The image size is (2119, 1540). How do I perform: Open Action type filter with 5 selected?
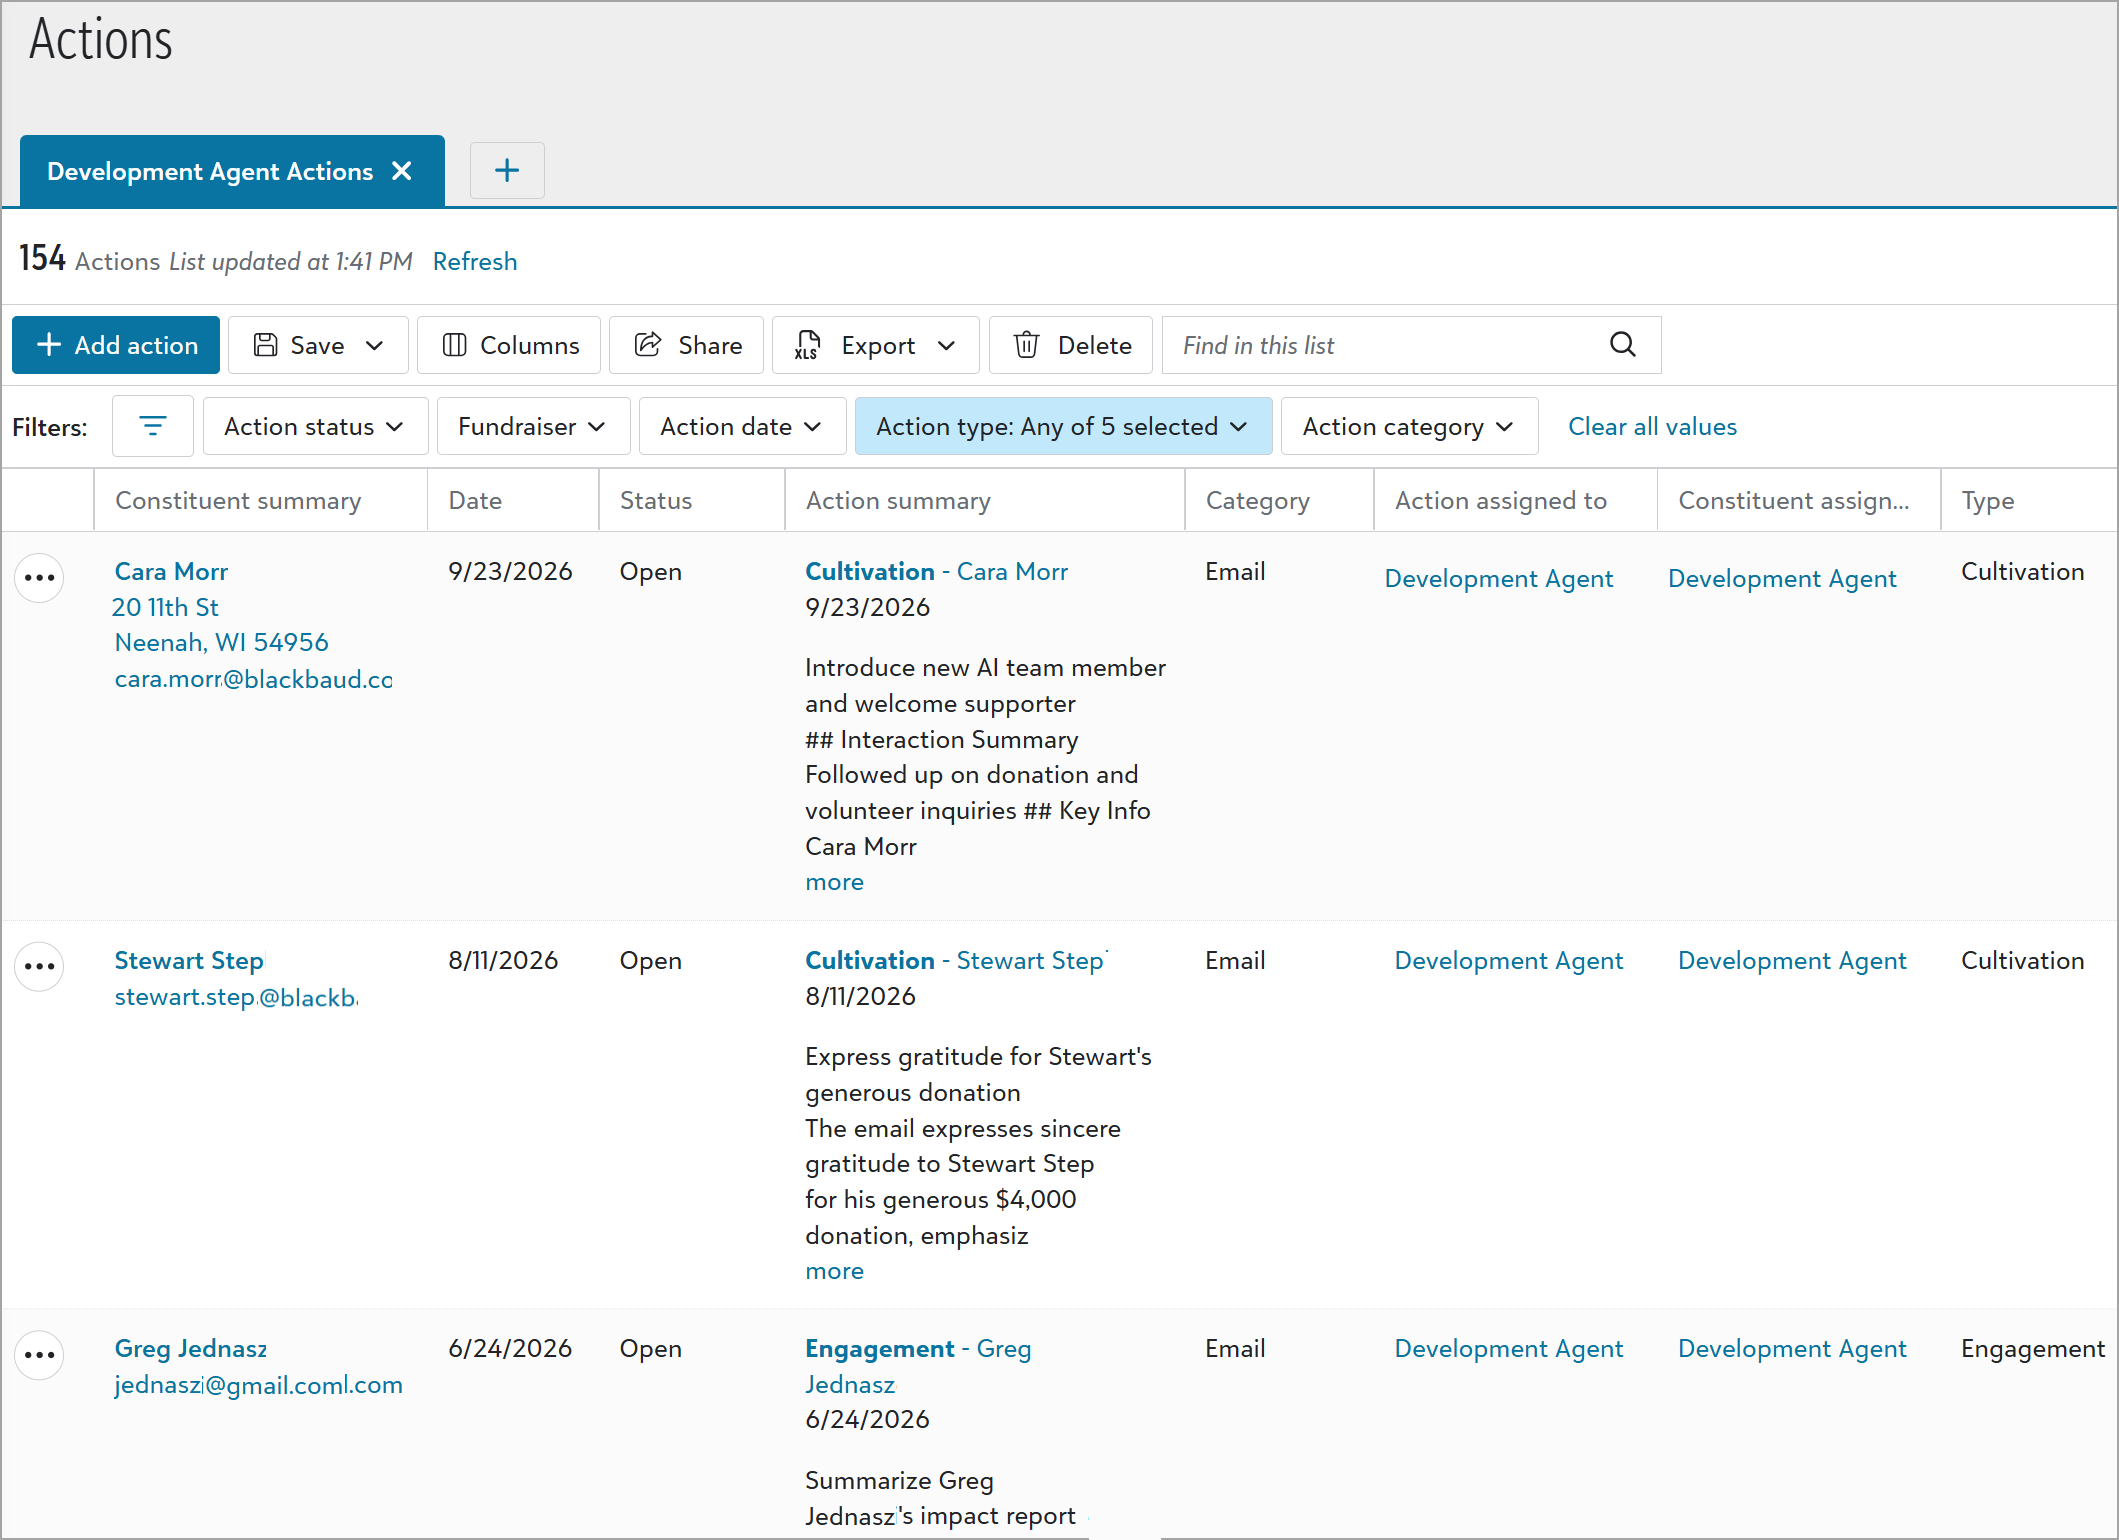1063,426
